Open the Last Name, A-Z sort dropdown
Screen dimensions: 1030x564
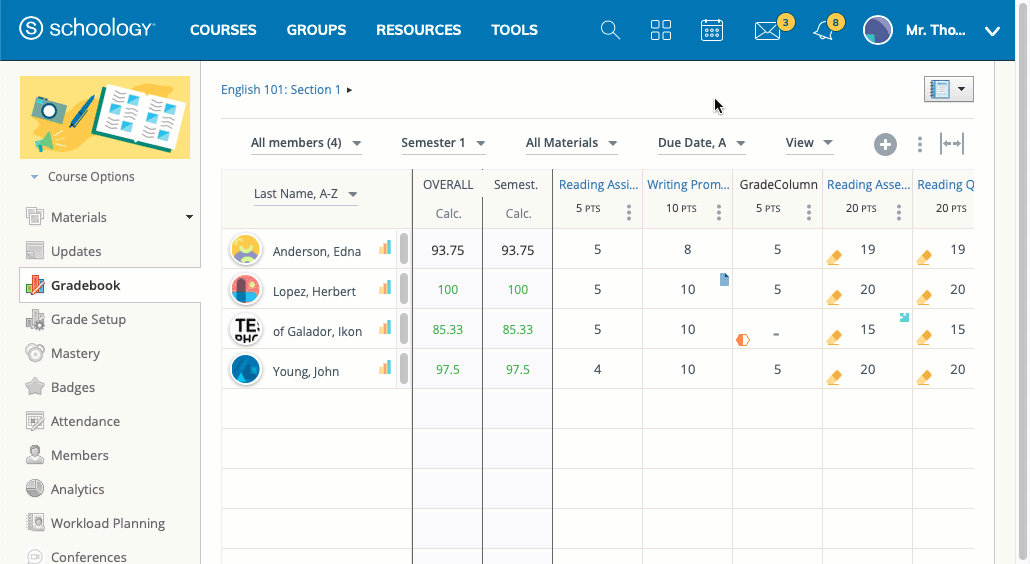pos(305,194)
